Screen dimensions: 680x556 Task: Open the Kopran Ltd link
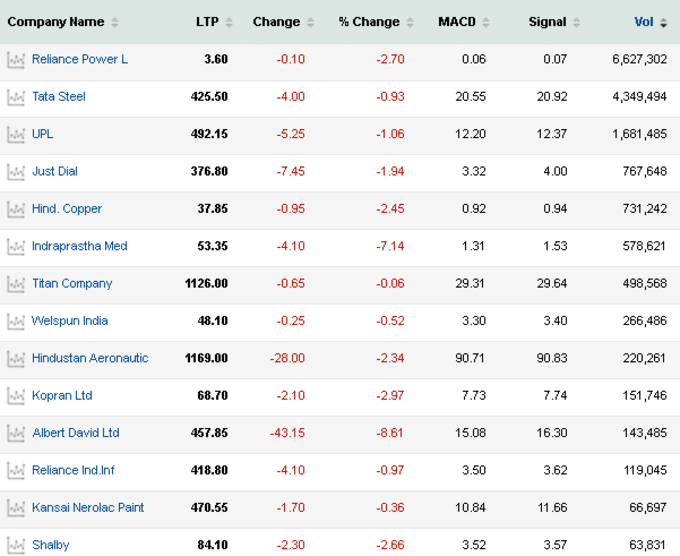tap(62, 396)
